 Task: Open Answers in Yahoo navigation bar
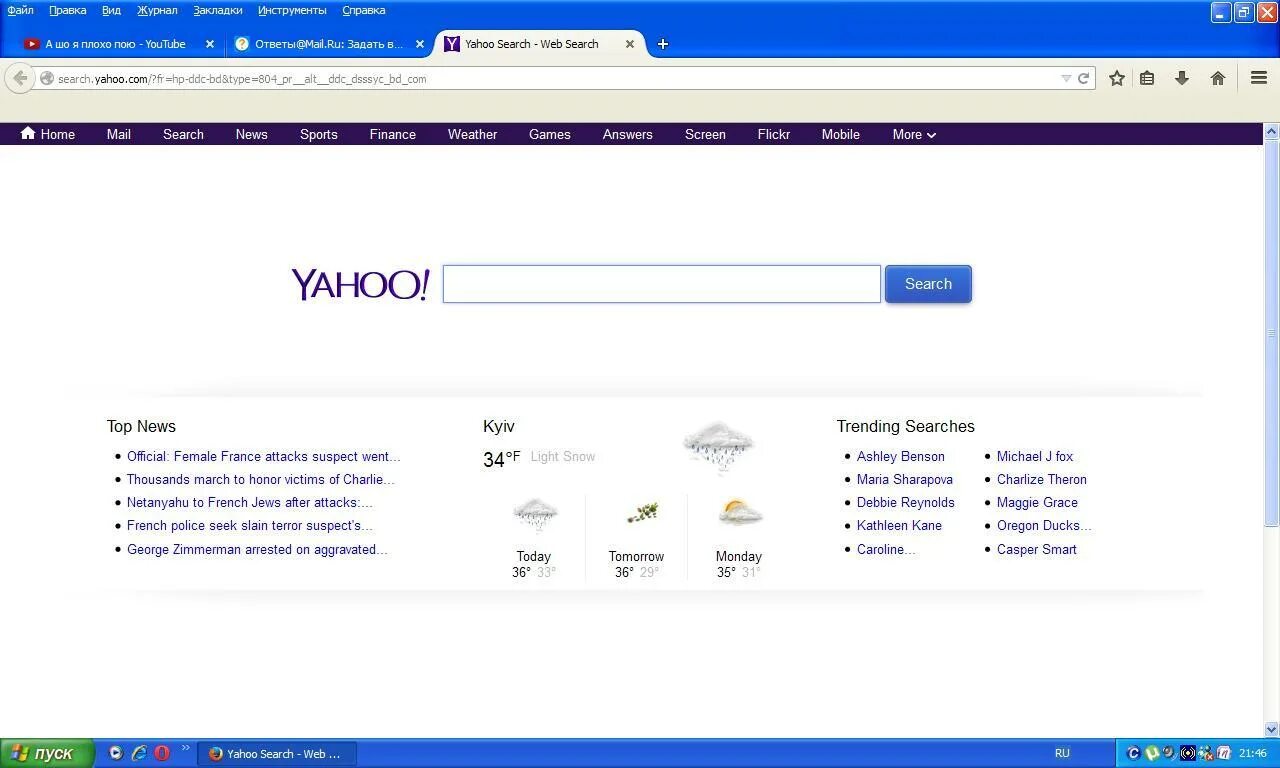tap(628, 134)
